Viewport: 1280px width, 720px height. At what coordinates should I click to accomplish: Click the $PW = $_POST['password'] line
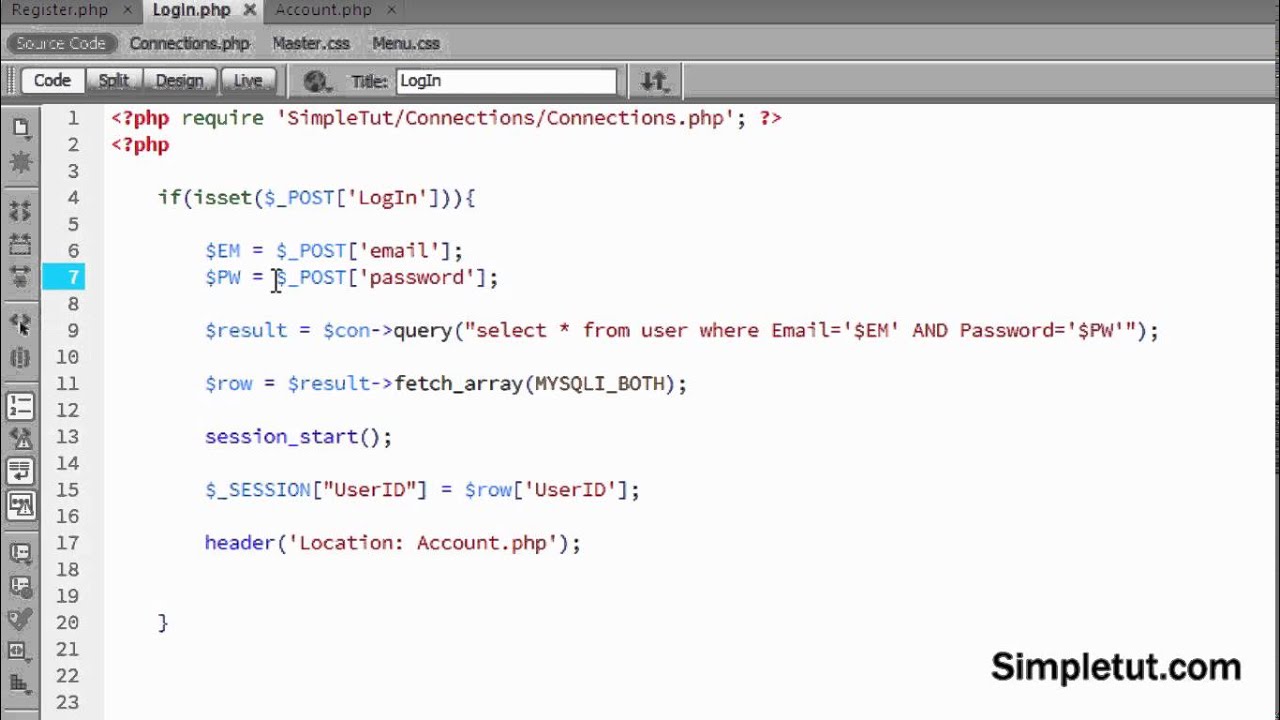[351, 277]
